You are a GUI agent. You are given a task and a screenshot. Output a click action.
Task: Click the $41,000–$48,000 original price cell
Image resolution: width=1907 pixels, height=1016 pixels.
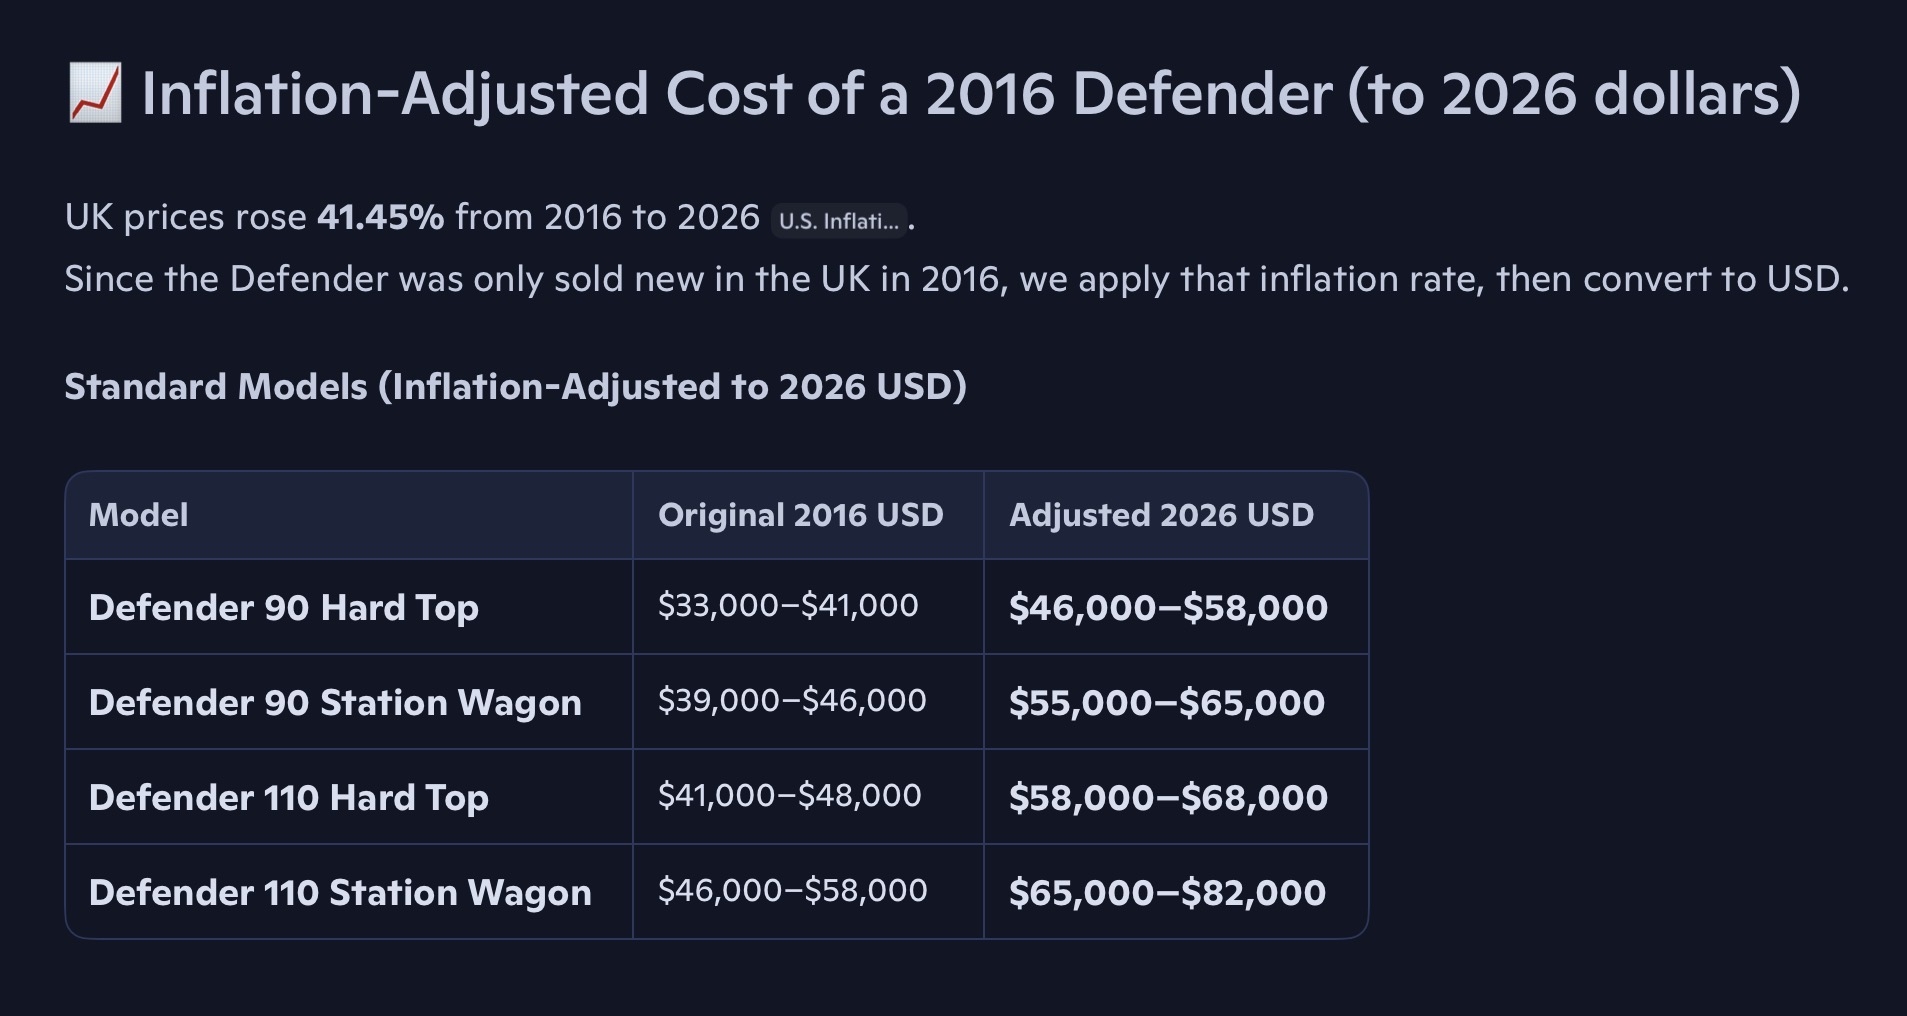click(x=789, y=796)
